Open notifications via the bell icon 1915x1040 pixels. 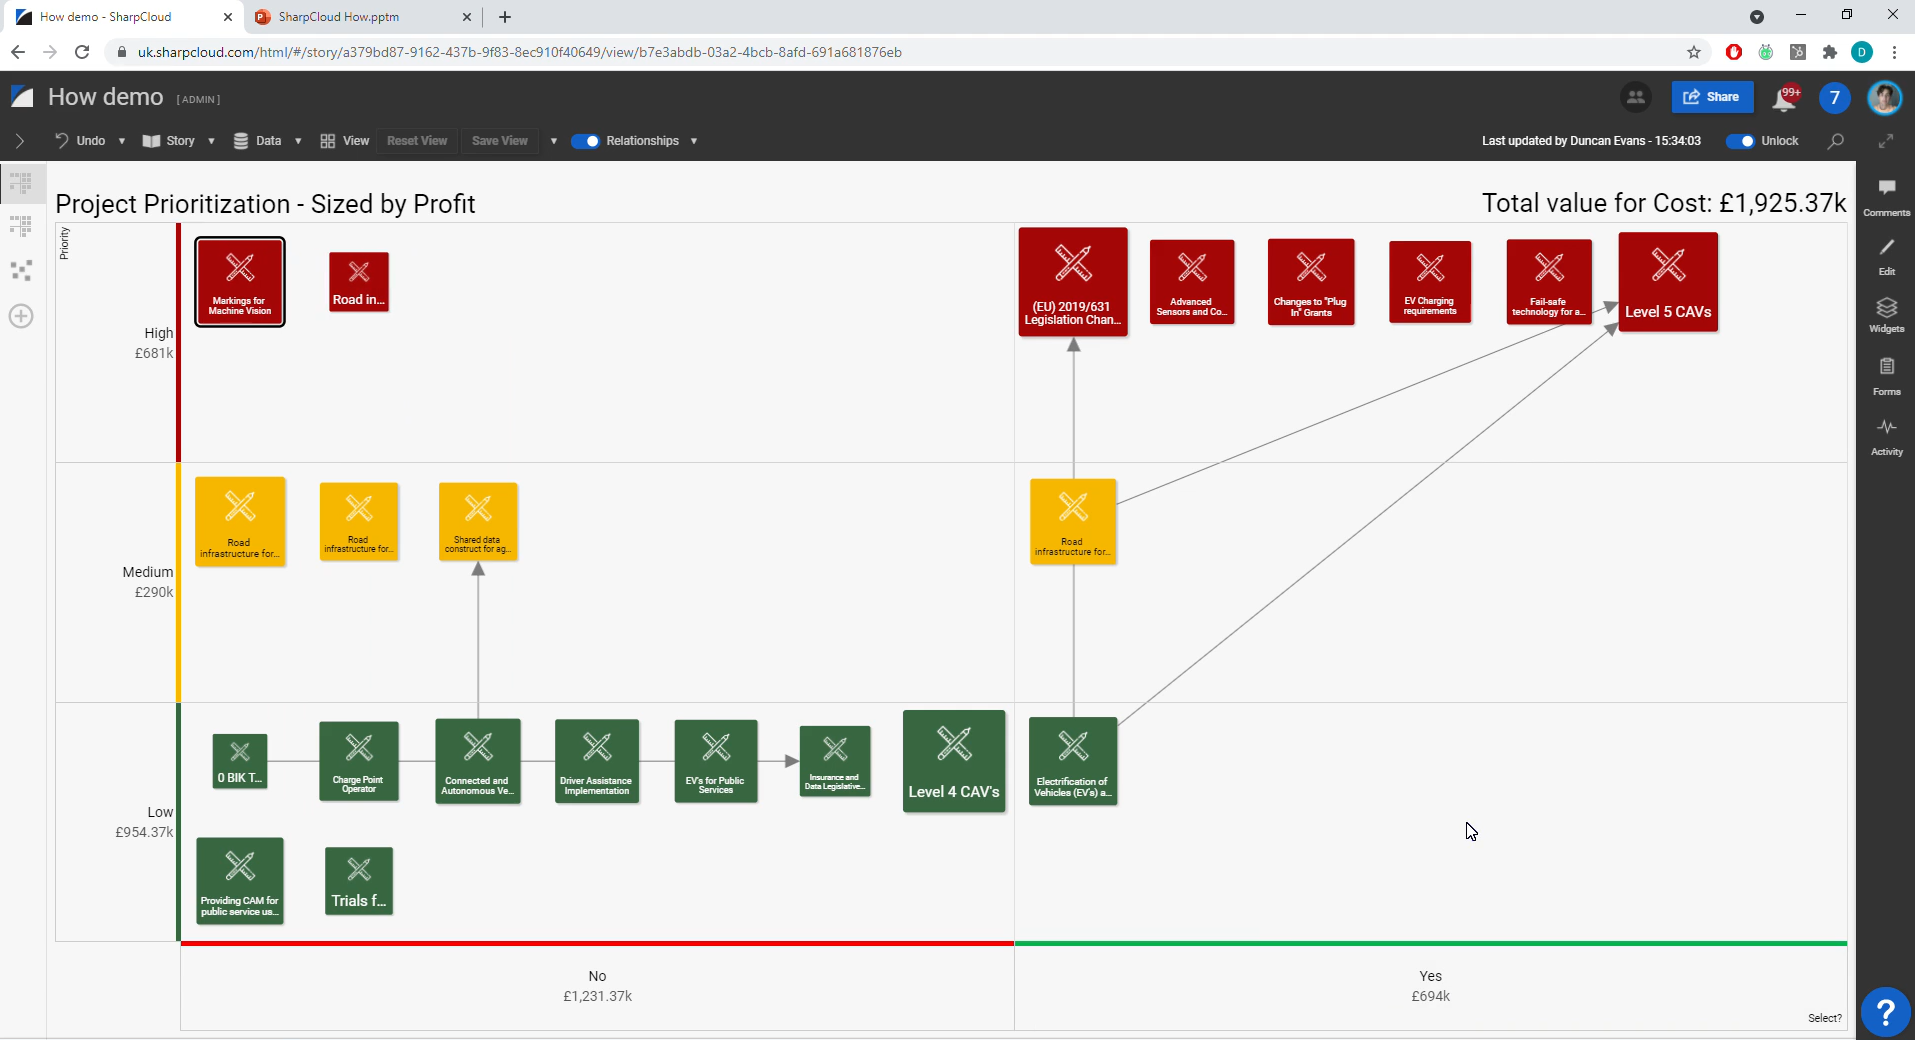click(x=1786, y=98)
